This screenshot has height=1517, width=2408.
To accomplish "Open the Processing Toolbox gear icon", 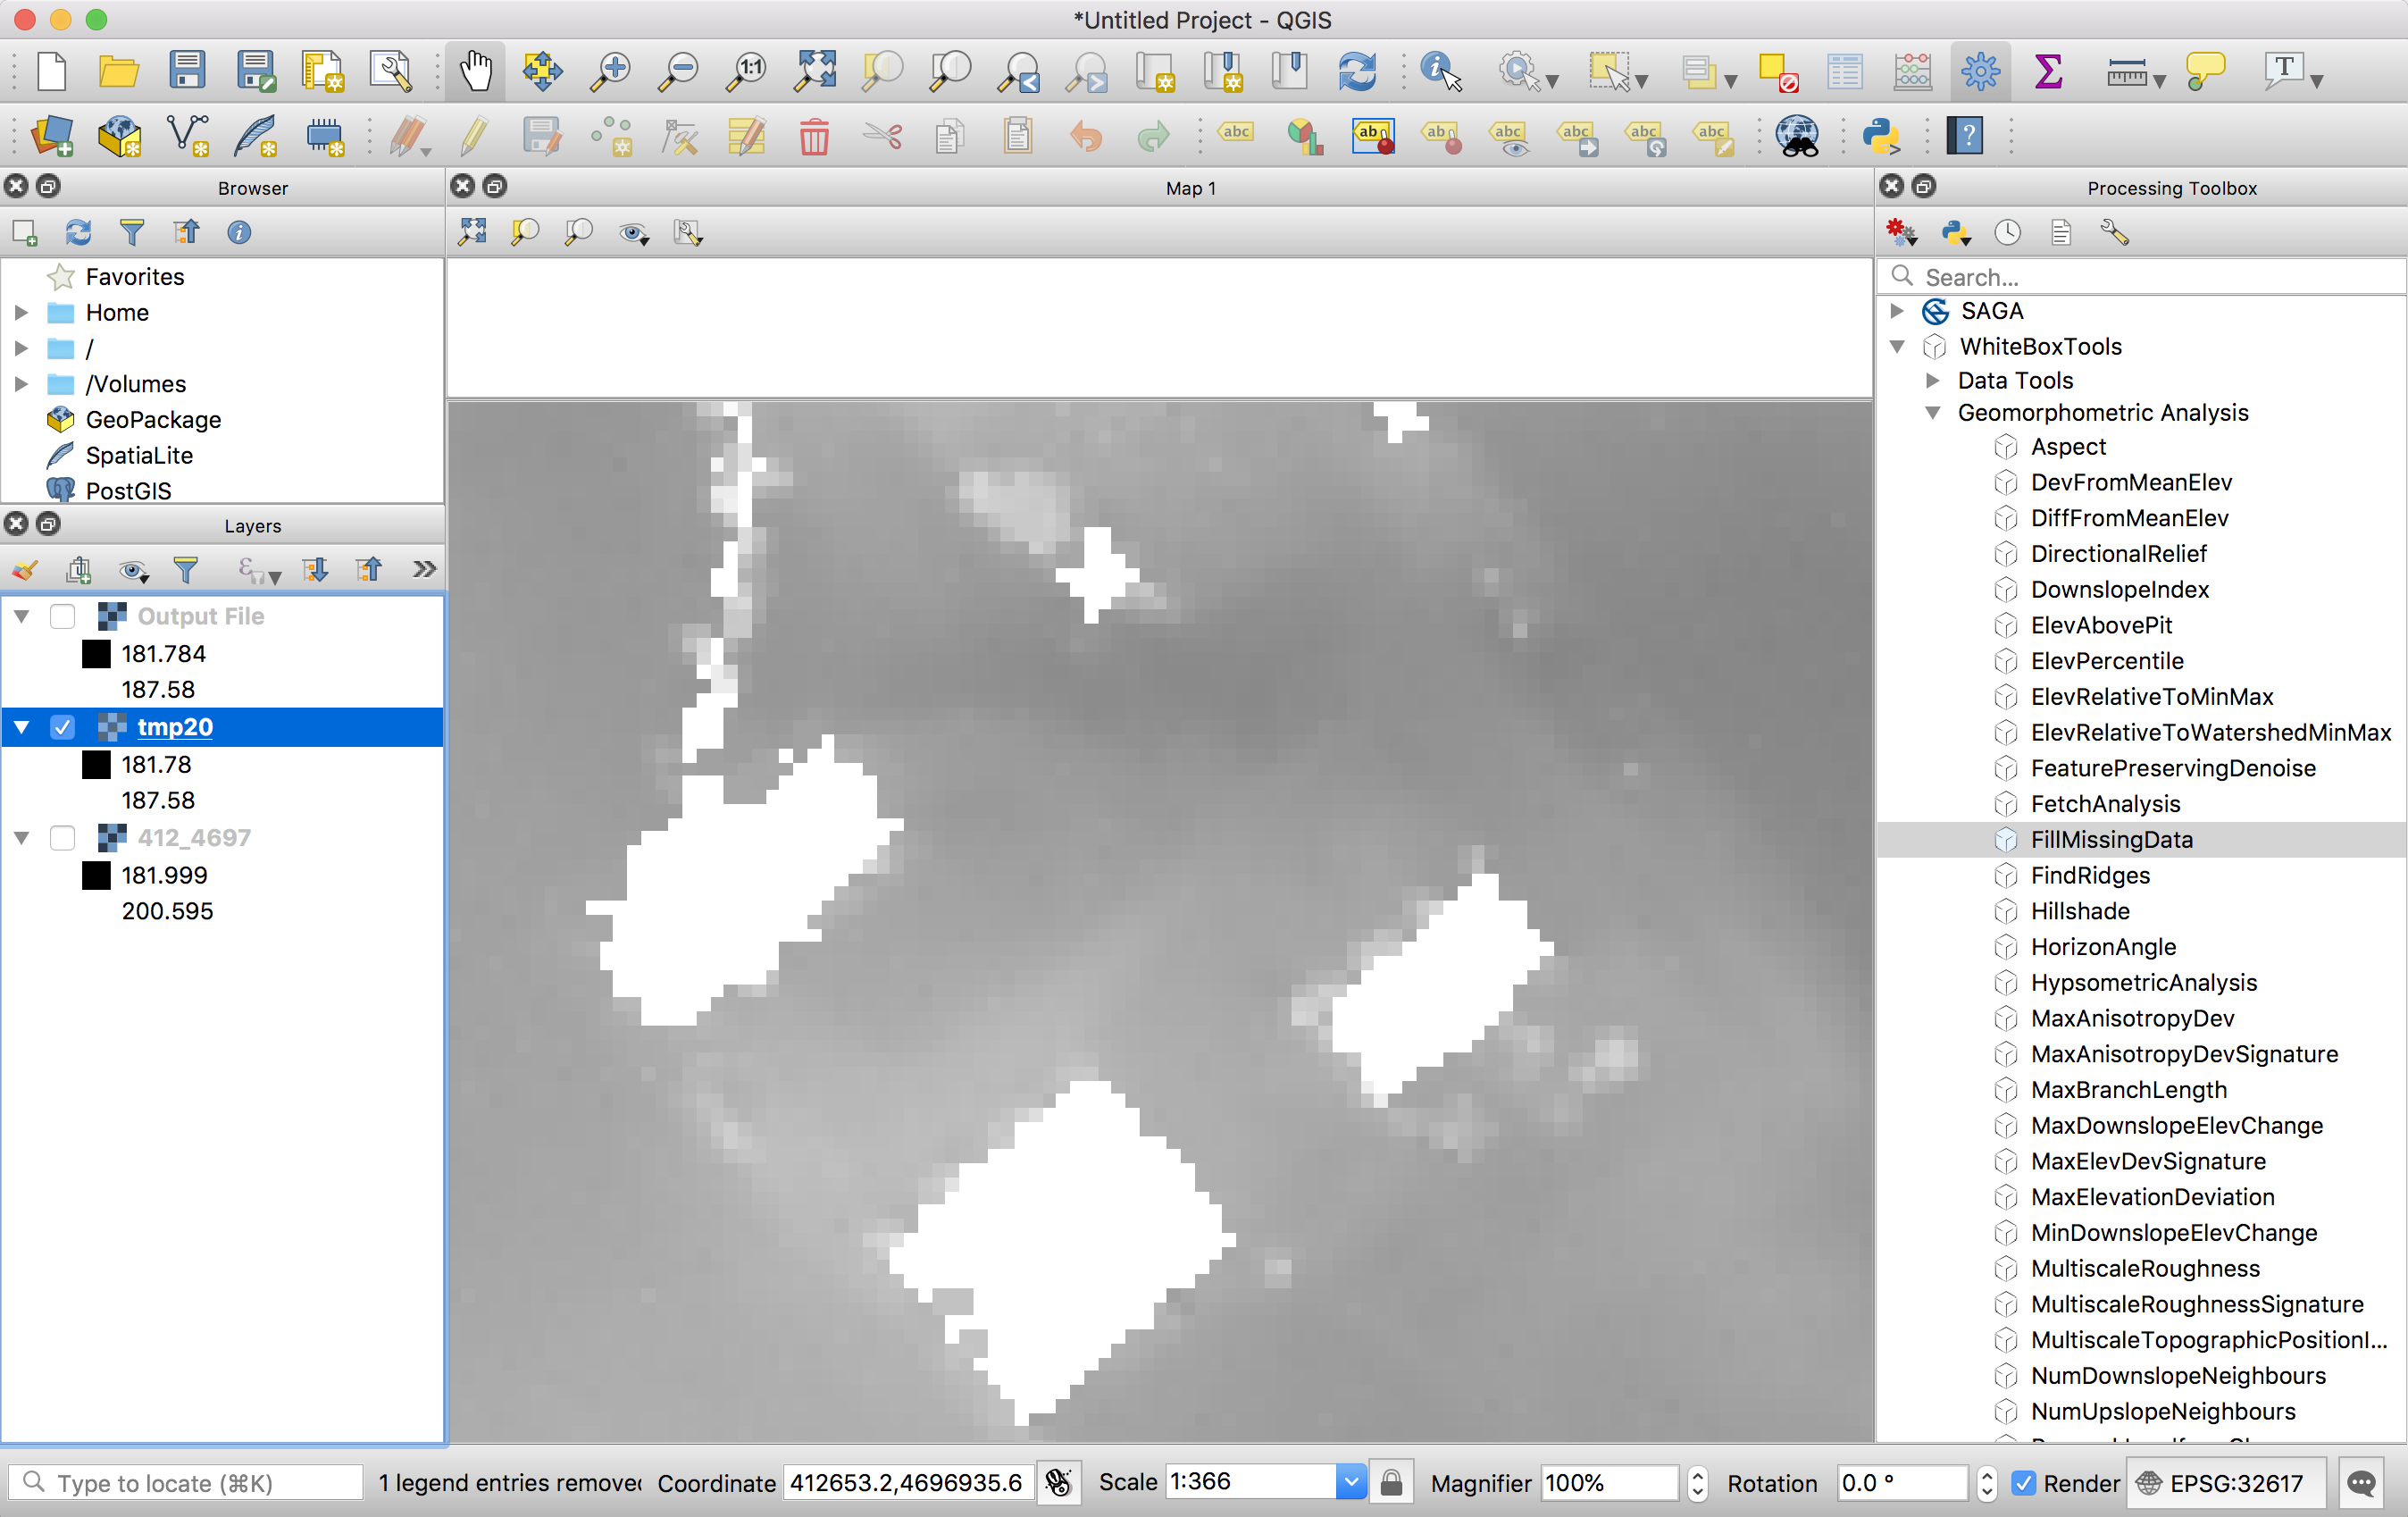I will pos(1980,71).
